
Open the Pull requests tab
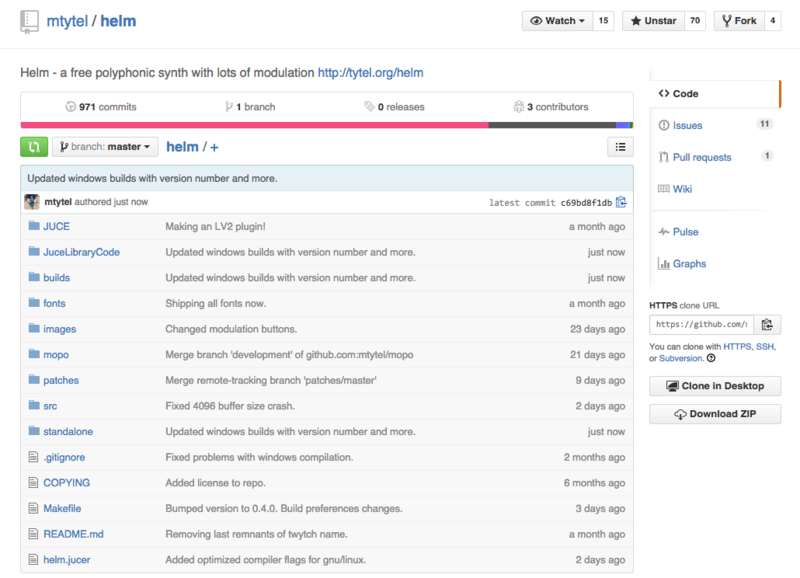pyautogui.click(x=701, y=157)
